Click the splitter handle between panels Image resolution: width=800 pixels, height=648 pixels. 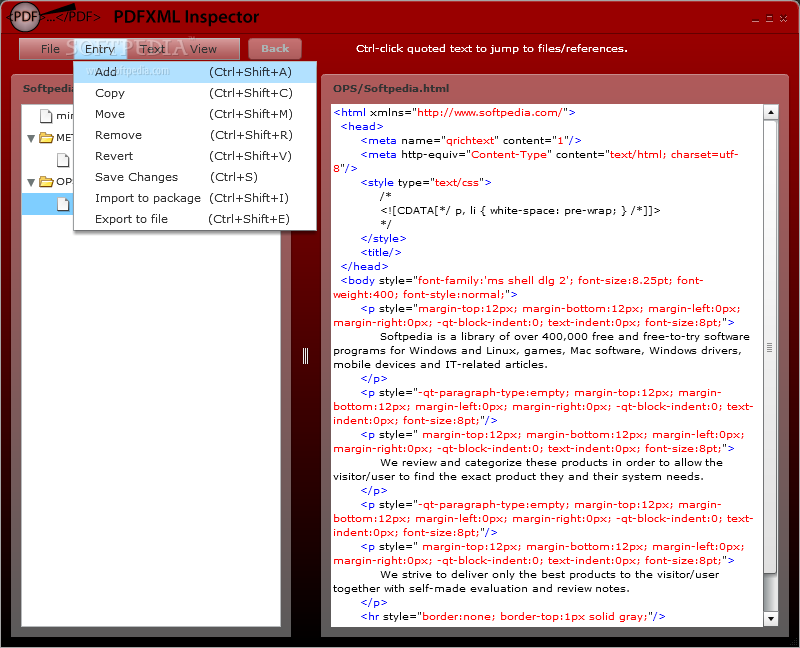tap(305, 356)
